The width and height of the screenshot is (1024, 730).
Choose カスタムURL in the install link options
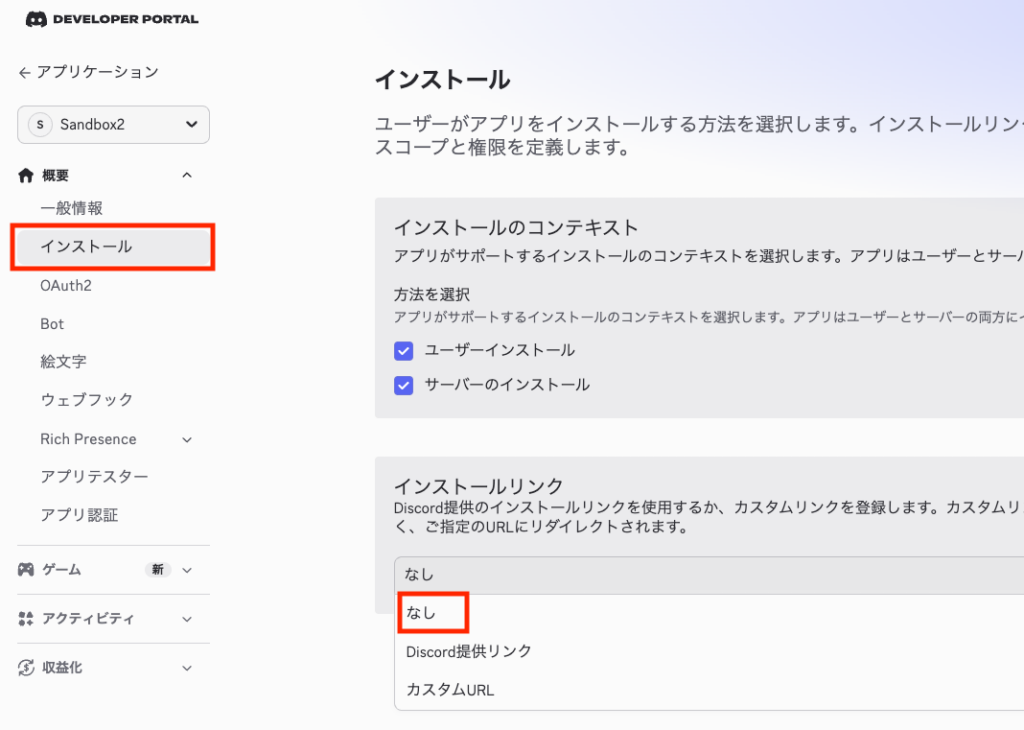point(450,690)
